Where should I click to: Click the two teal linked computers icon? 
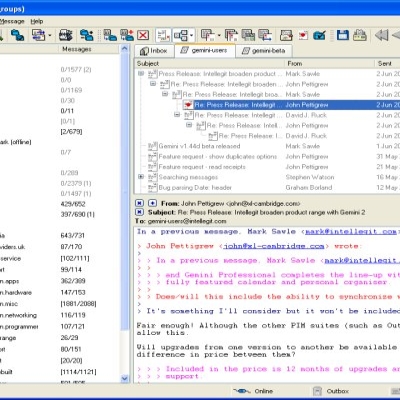tap(17, 35)
